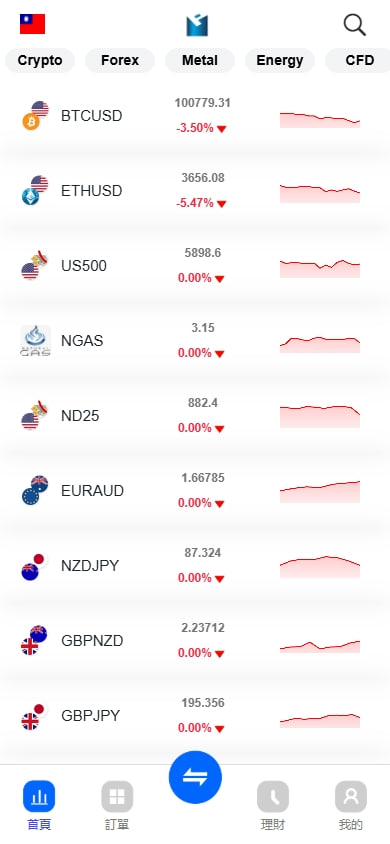Open the US500 index row
Image resolution: width=390 pixels, height=844 pixels.
tap(195, 266)
